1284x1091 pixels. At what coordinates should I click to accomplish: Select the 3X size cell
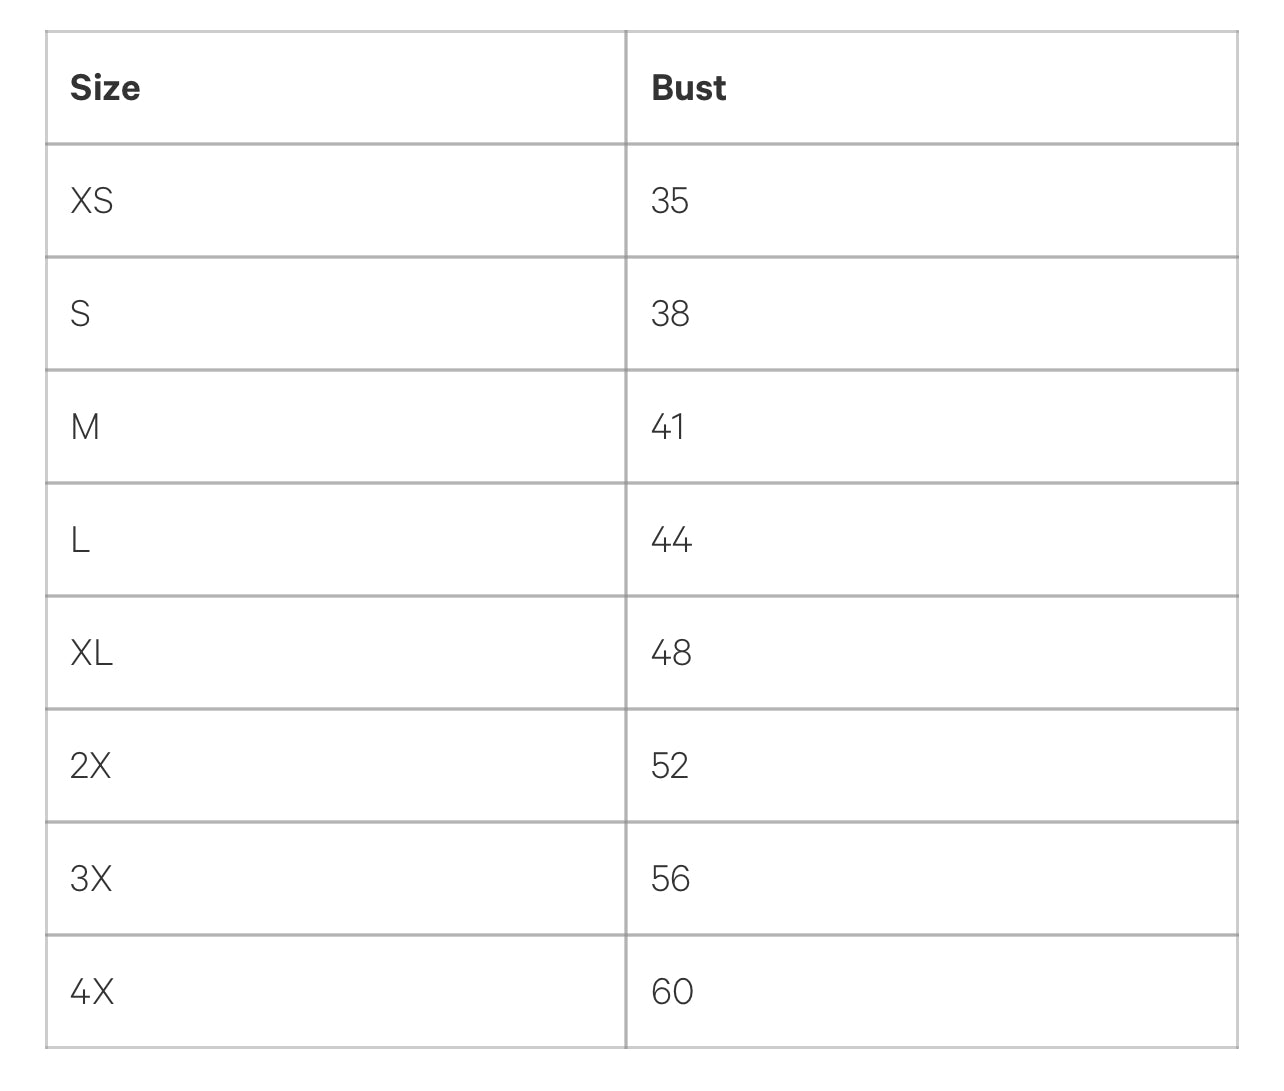point(91,879)
